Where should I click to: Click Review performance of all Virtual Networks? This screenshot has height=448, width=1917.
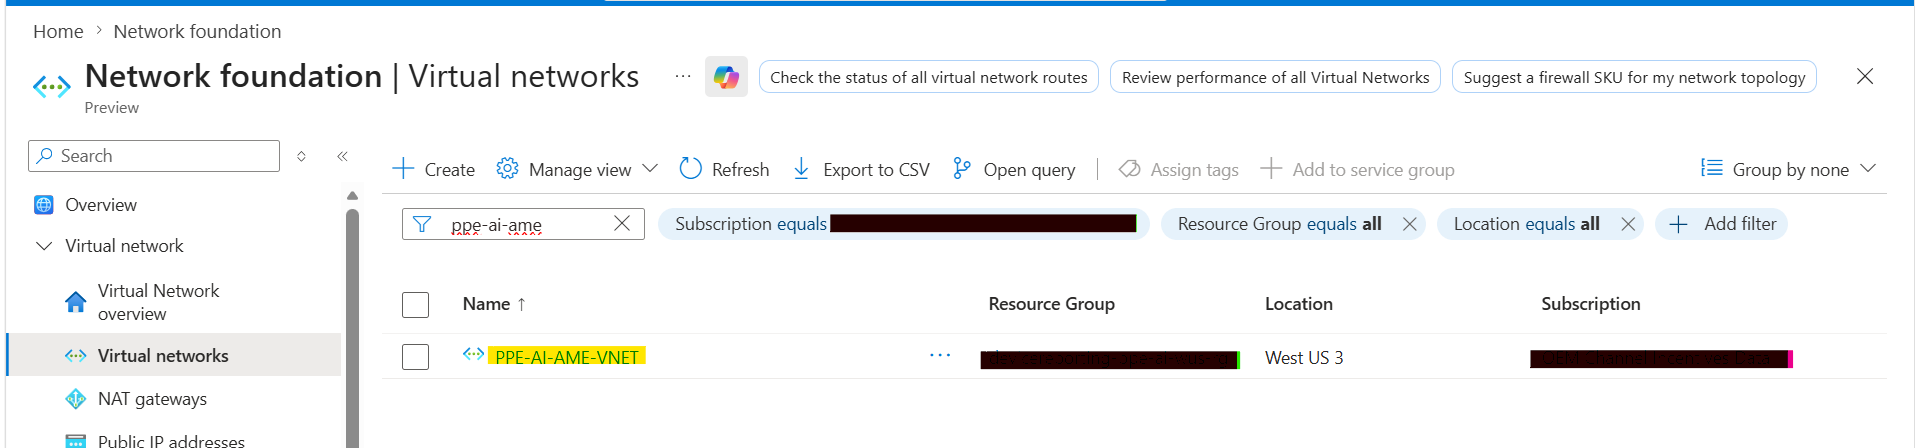coord(1275,77)
